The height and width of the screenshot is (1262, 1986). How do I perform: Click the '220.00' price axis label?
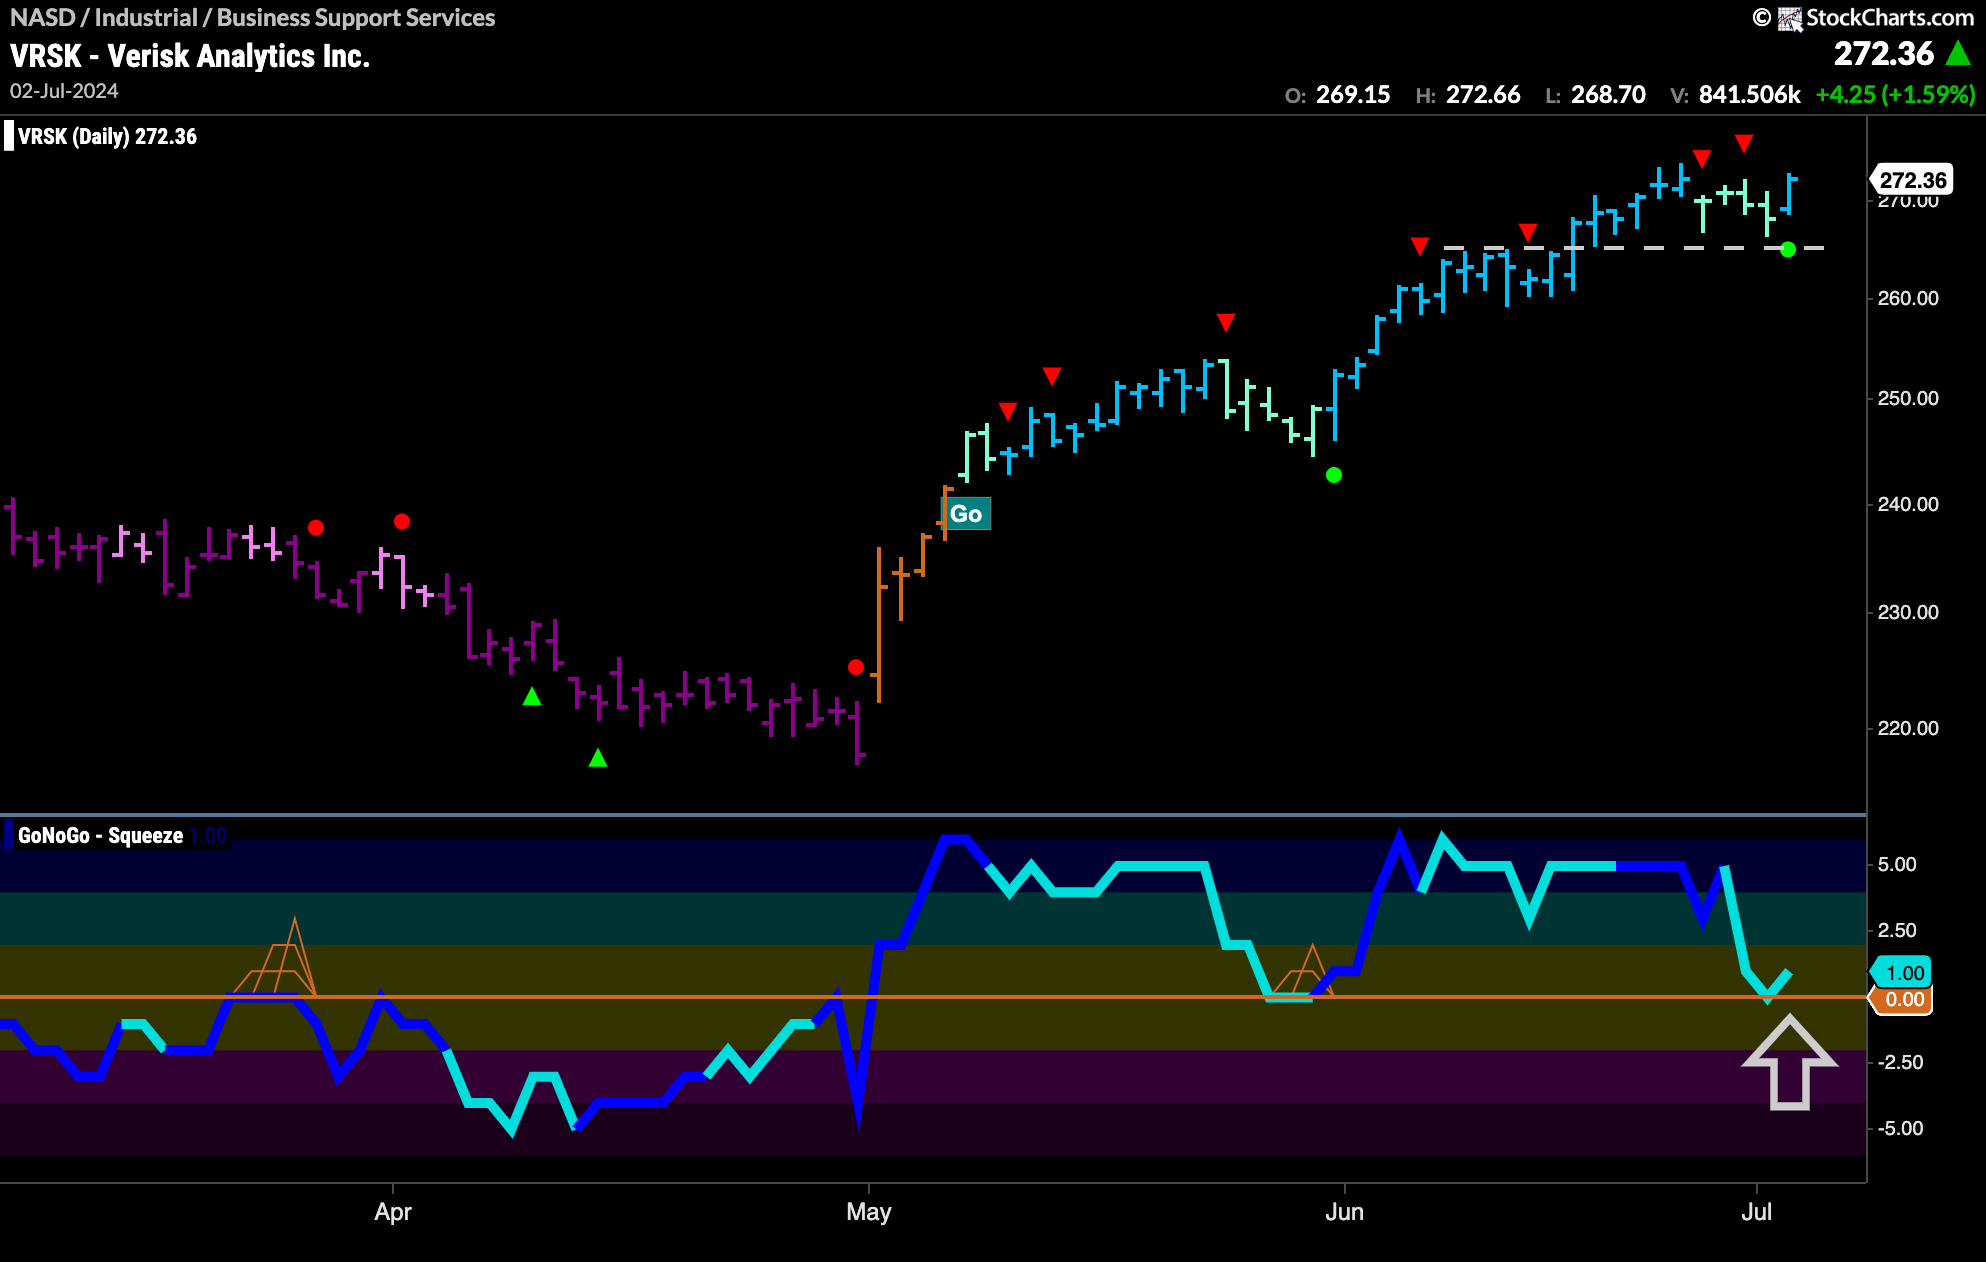pyautogui.click(x=1908, y=728)
